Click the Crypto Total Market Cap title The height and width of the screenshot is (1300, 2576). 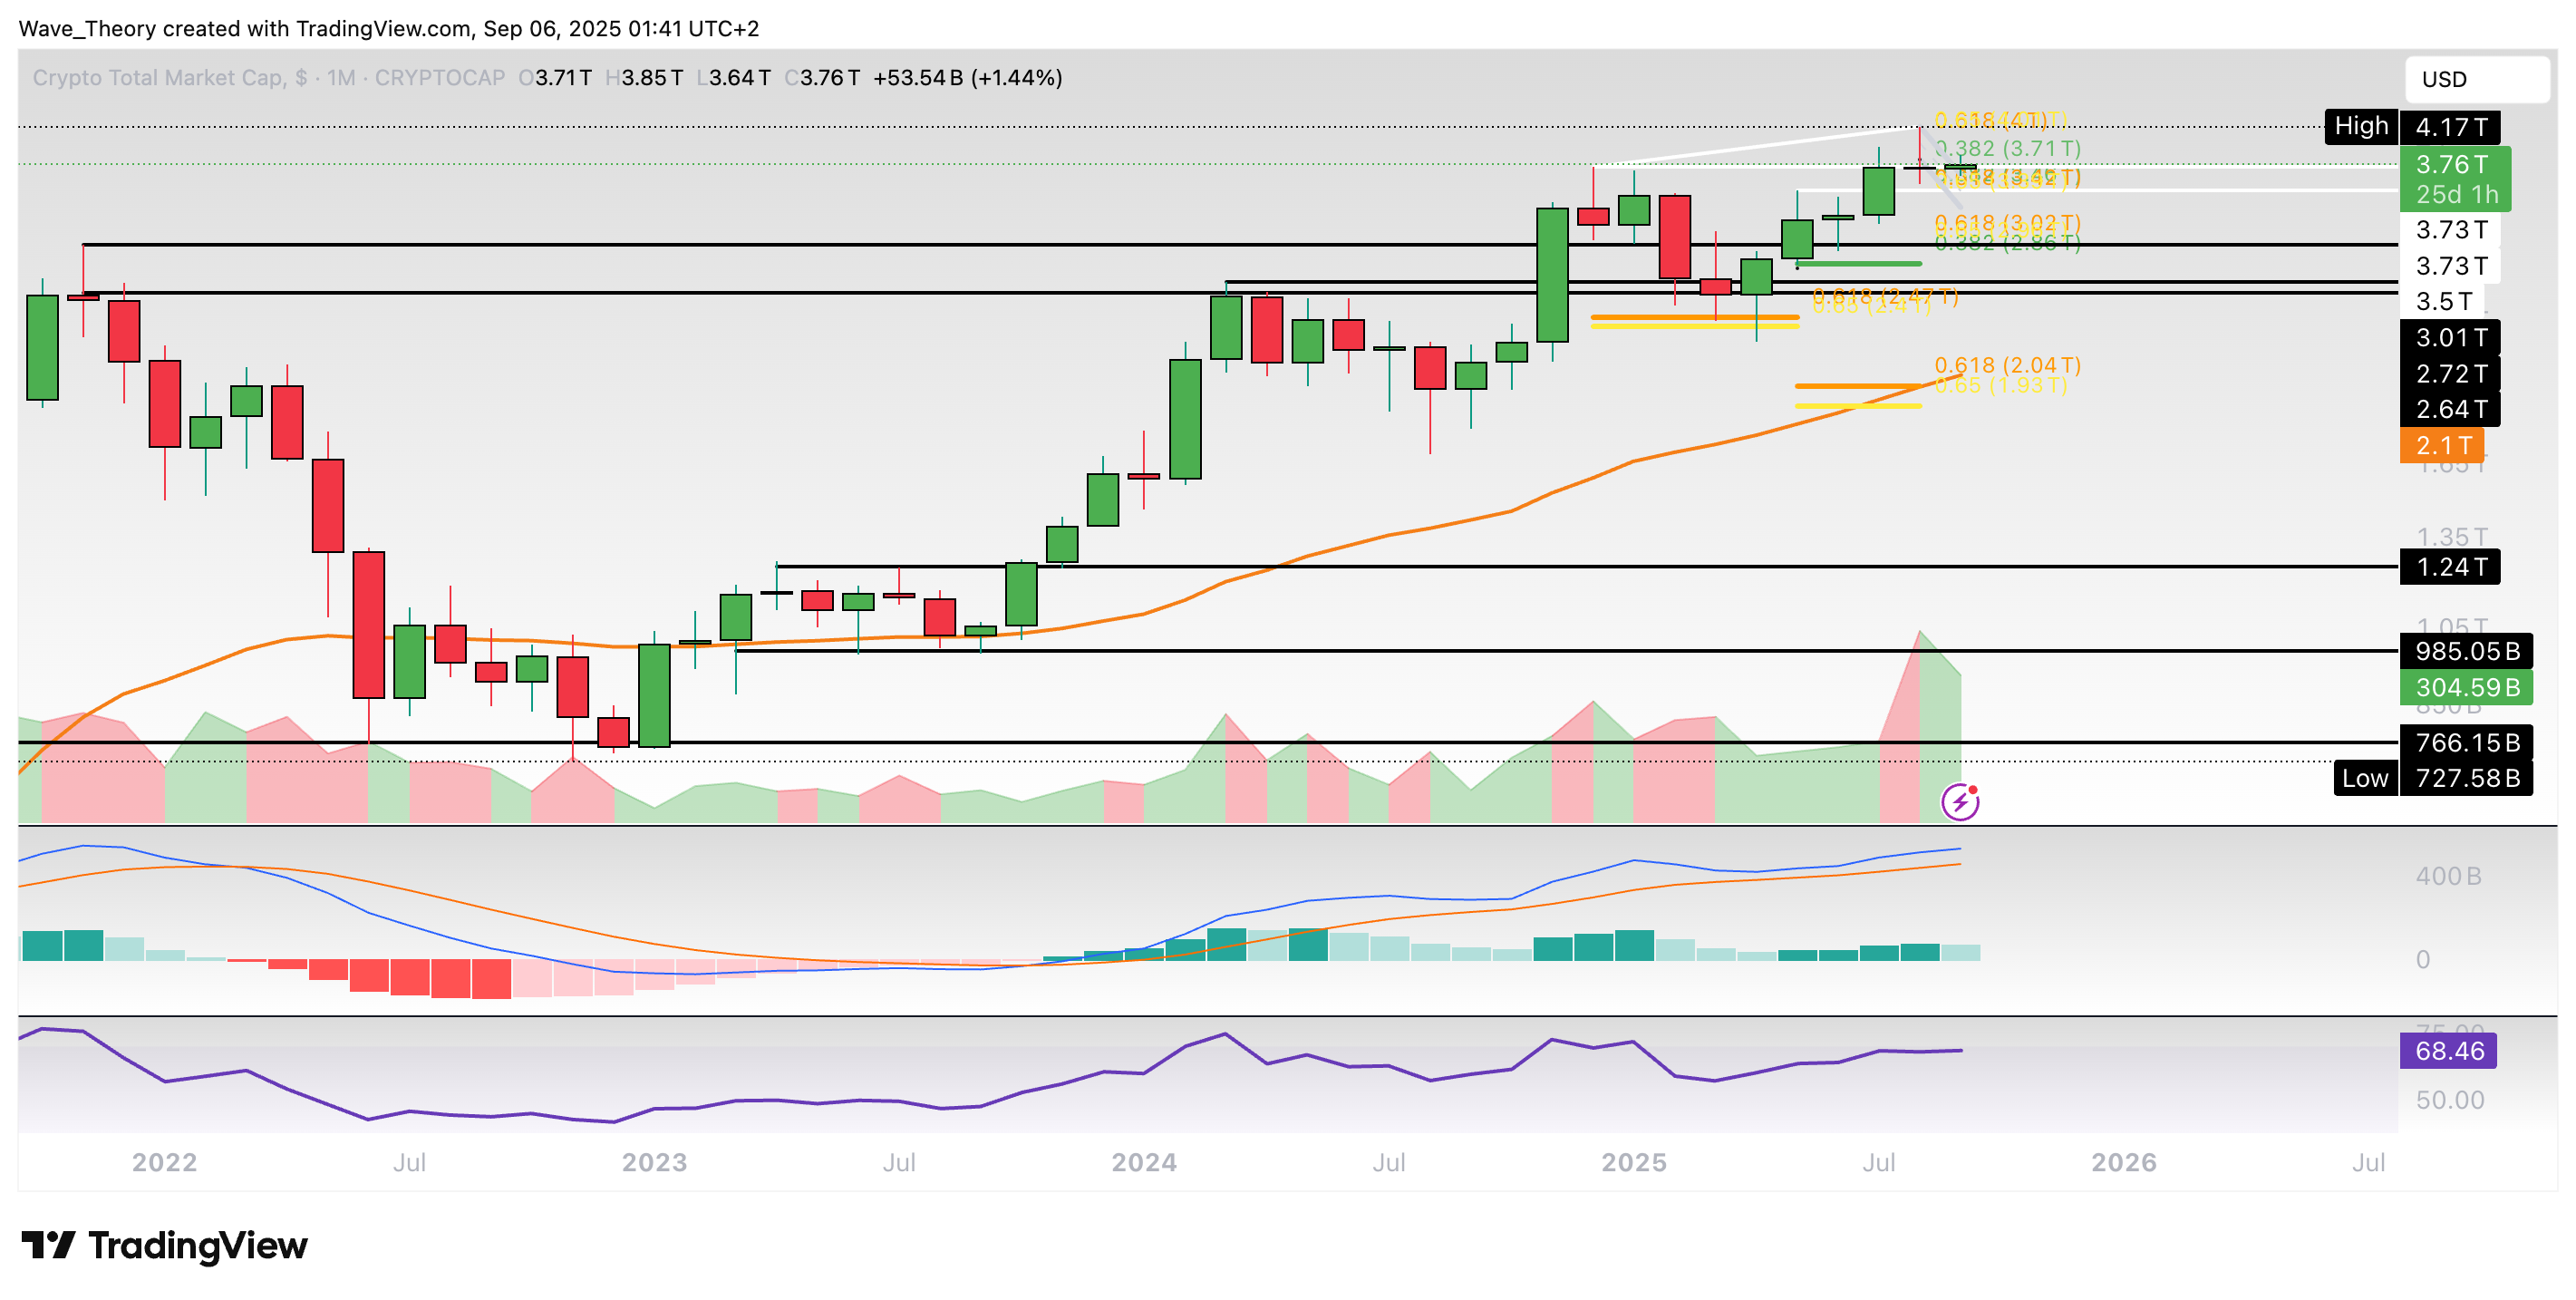[158, 78]
